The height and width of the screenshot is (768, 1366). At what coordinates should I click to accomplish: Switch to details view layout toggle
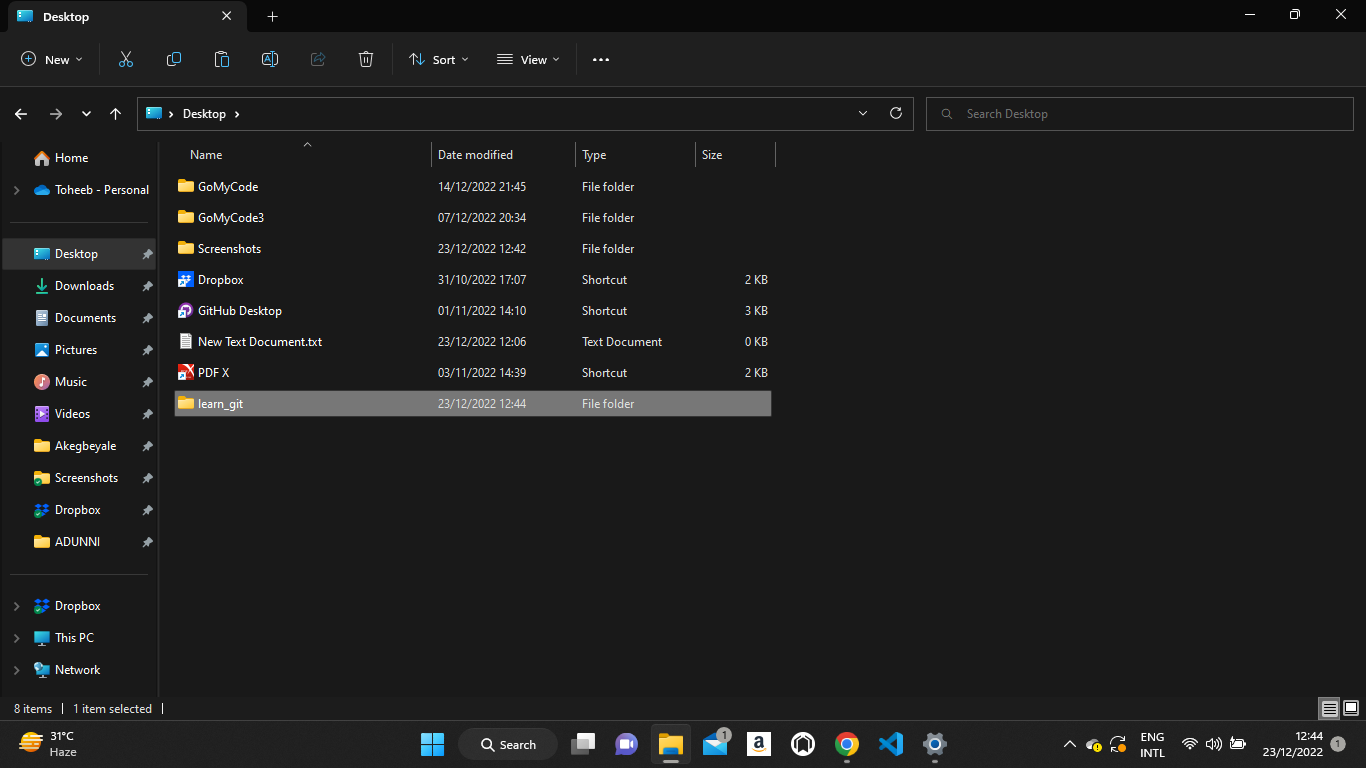tap(1329, 709)
